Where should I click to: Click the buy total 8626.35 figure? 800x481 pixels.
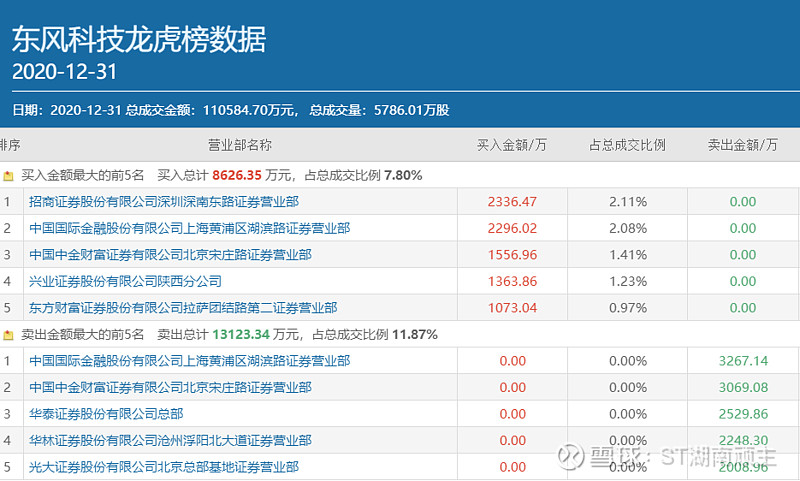pyautogui.click(x=237, y=175)
